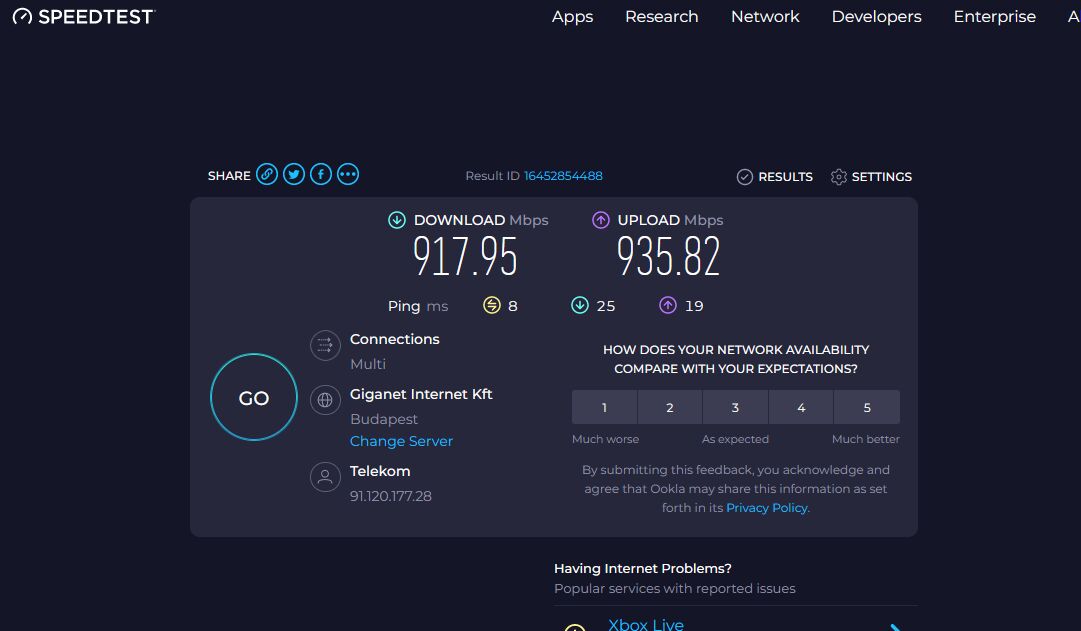Viewport: 1081px width, 631px height.
Task: Share result via Facebook icon
Action: pyautogui.click(x=321, y=174)
